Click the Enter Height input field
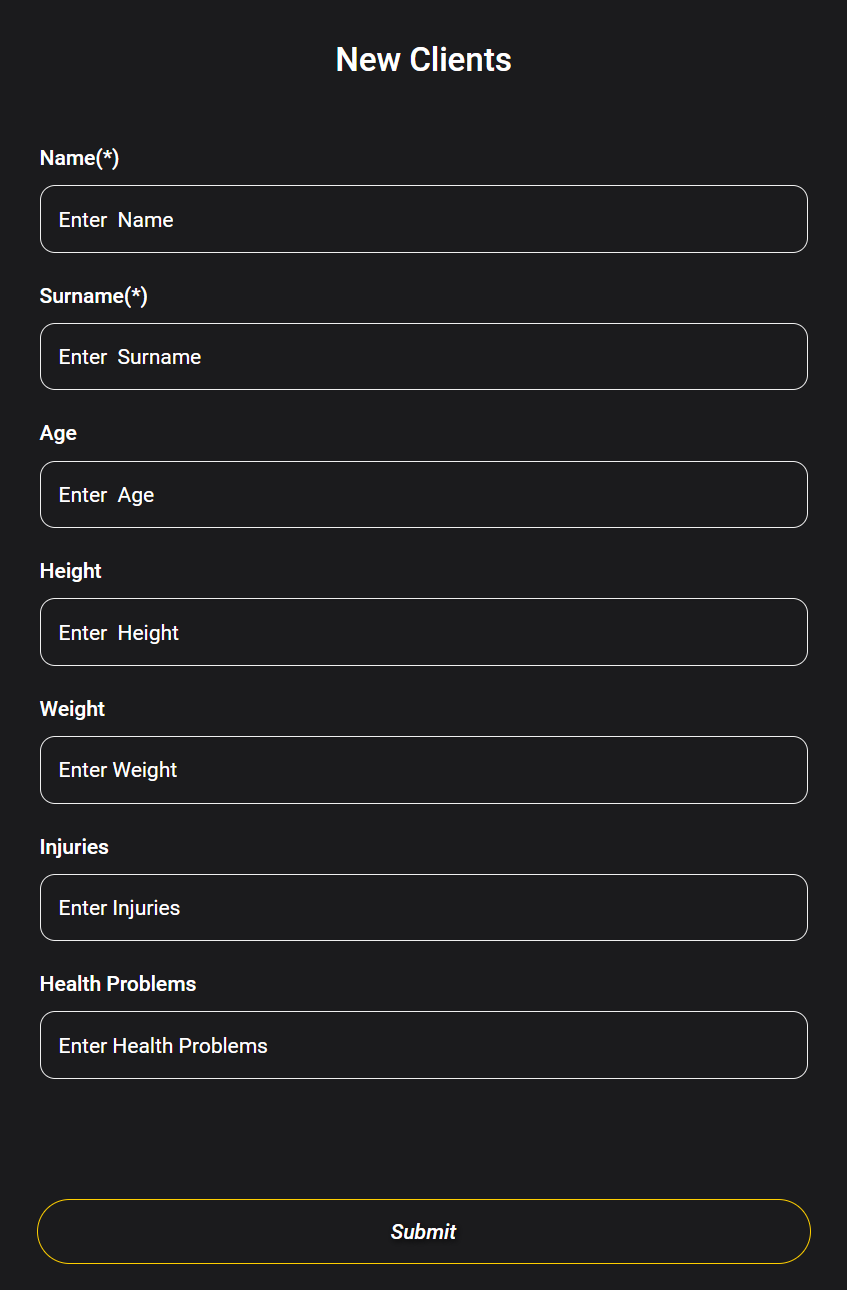The image size is (847, 1290). point(423,632)
